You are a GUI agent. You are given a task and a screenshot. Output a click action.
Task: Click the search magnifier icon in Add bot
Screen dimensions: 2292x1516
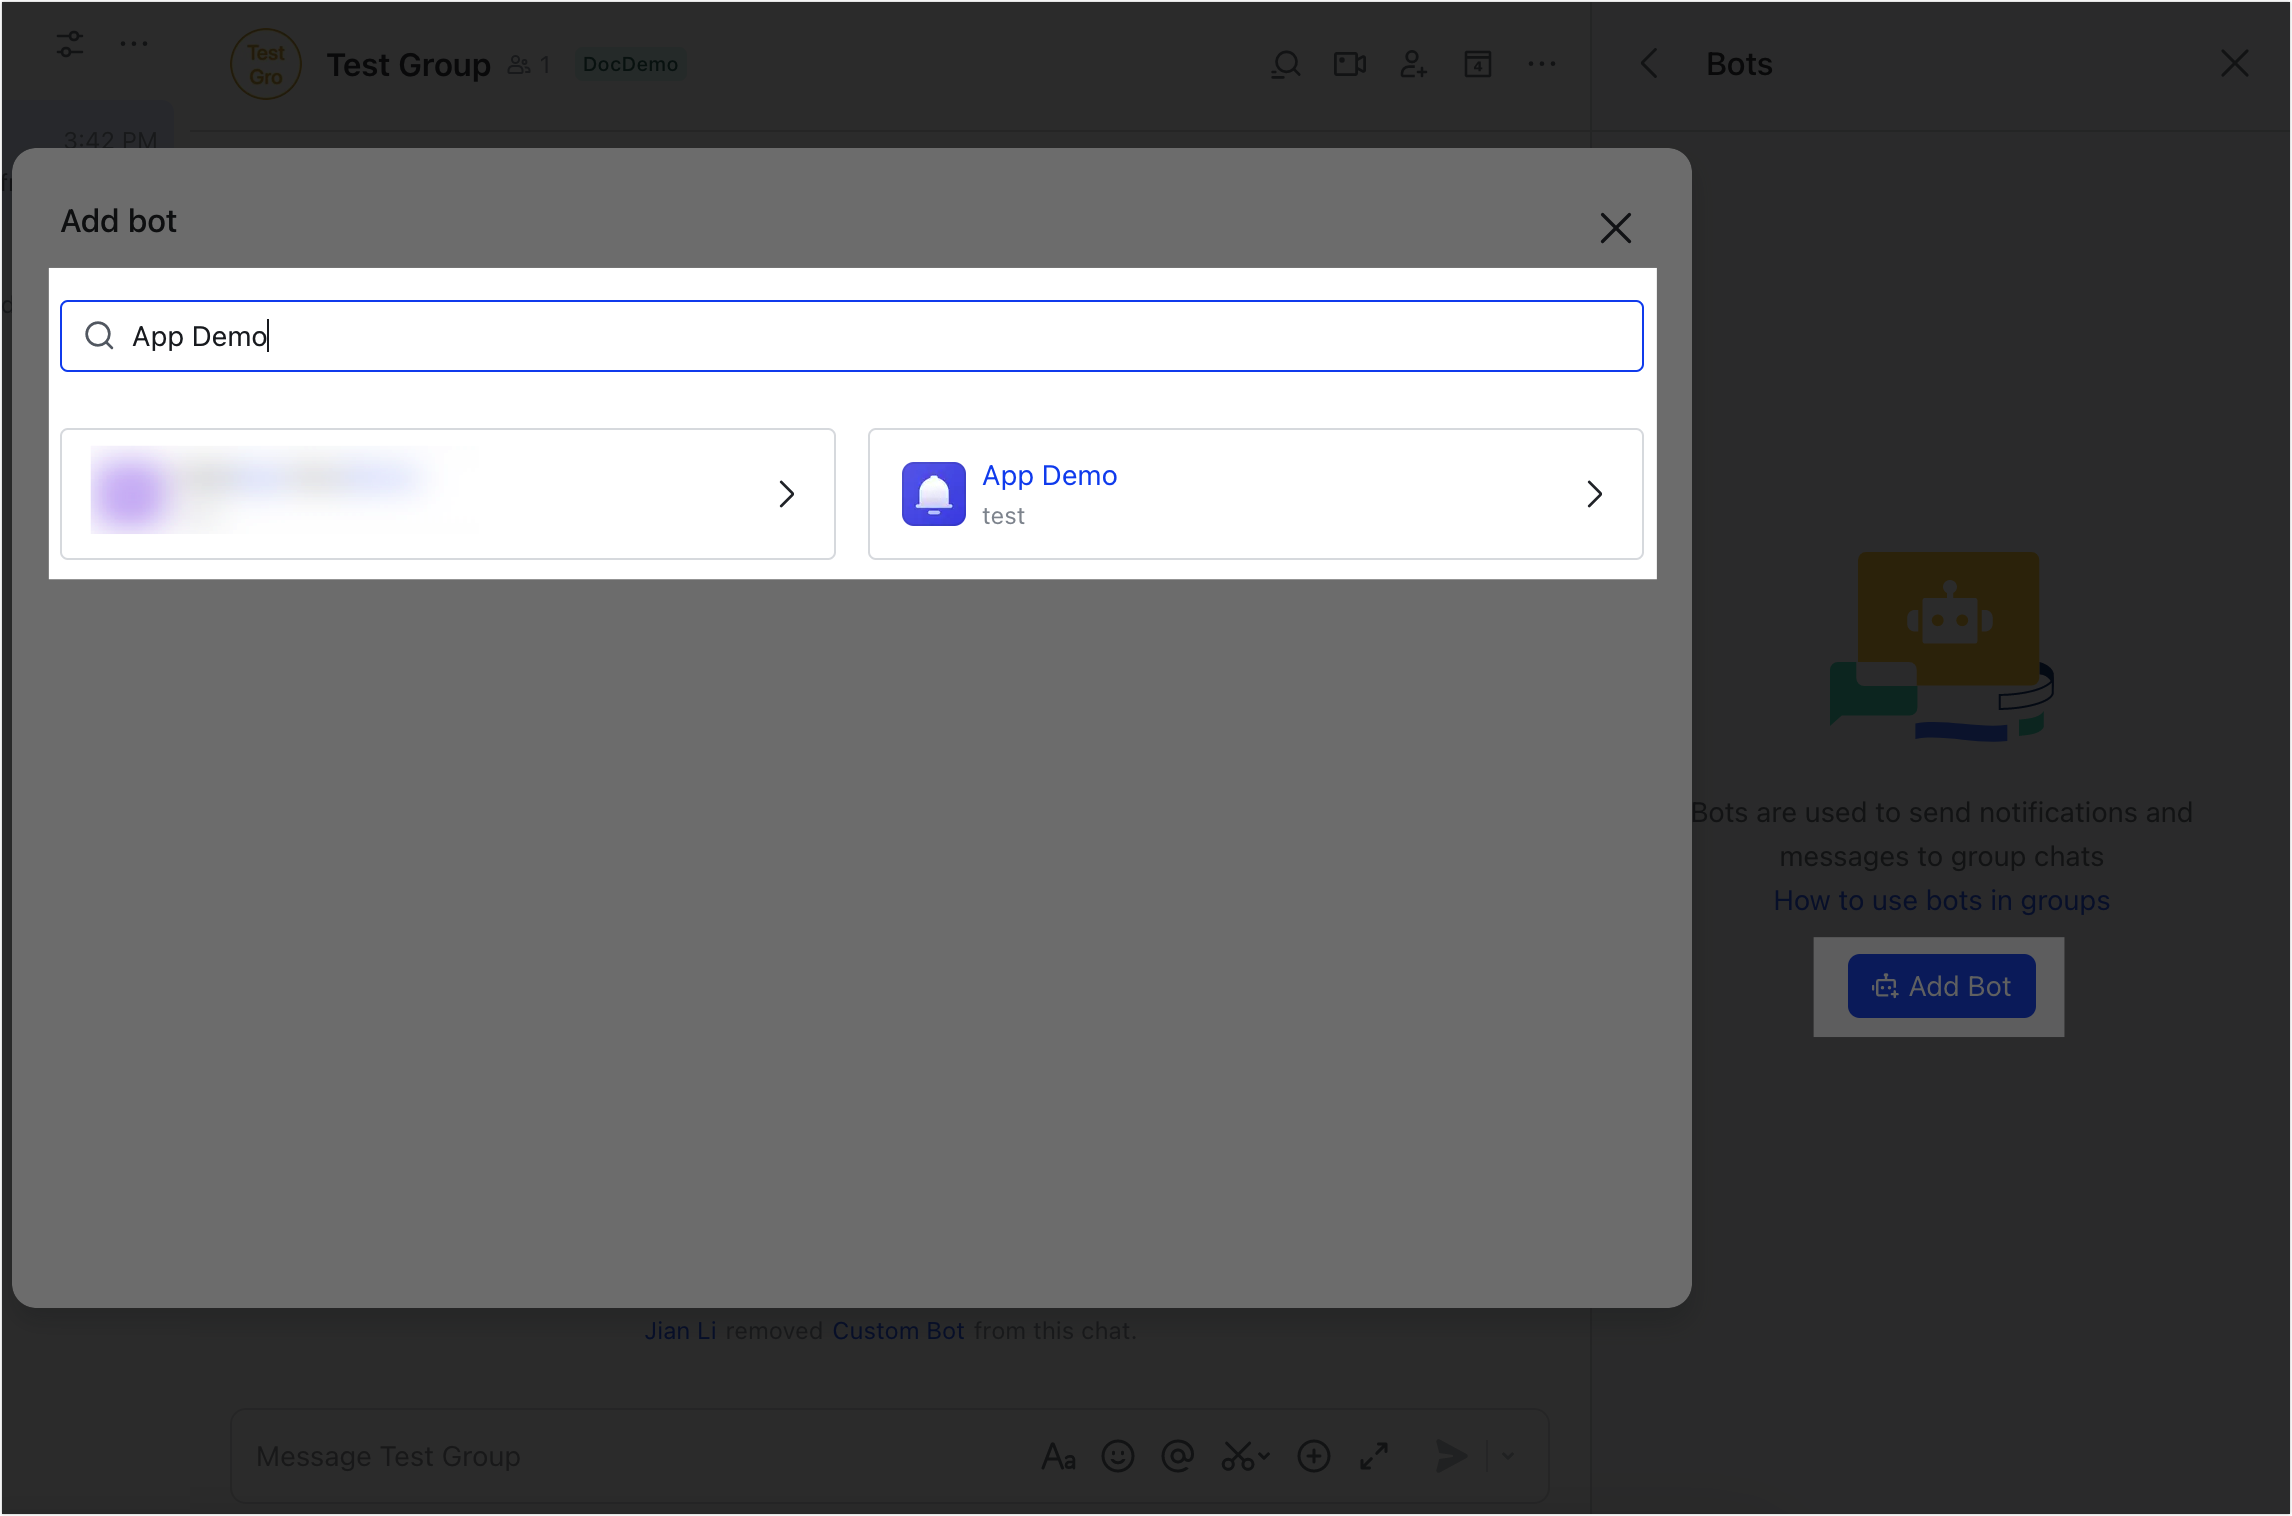click(x=99, y=336)
